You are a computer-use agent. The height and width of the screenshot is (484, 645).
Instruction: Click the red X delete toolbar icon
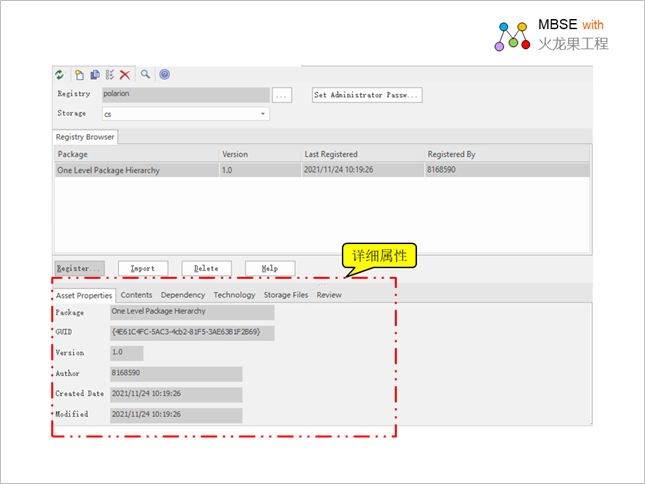click(x=125, y=74)
